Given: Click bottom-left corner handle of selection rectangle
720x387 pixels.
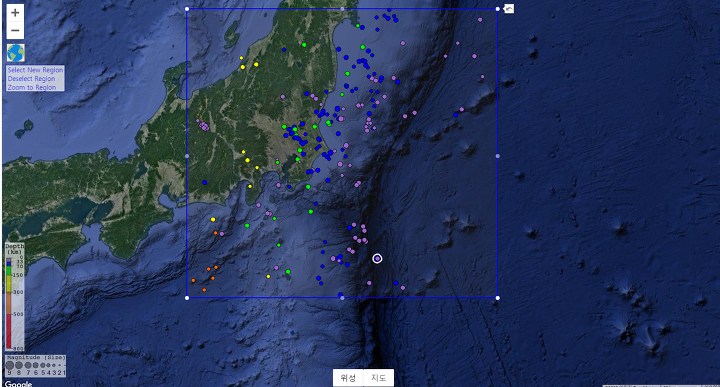Looking at the screenshot, I should 187,298.
